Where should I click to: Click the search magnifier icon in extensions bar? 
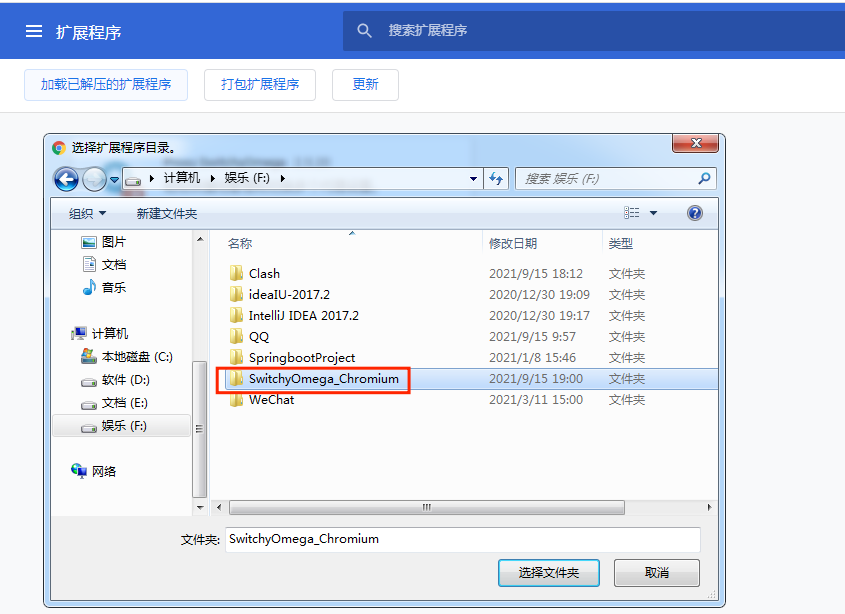point(364,31)
